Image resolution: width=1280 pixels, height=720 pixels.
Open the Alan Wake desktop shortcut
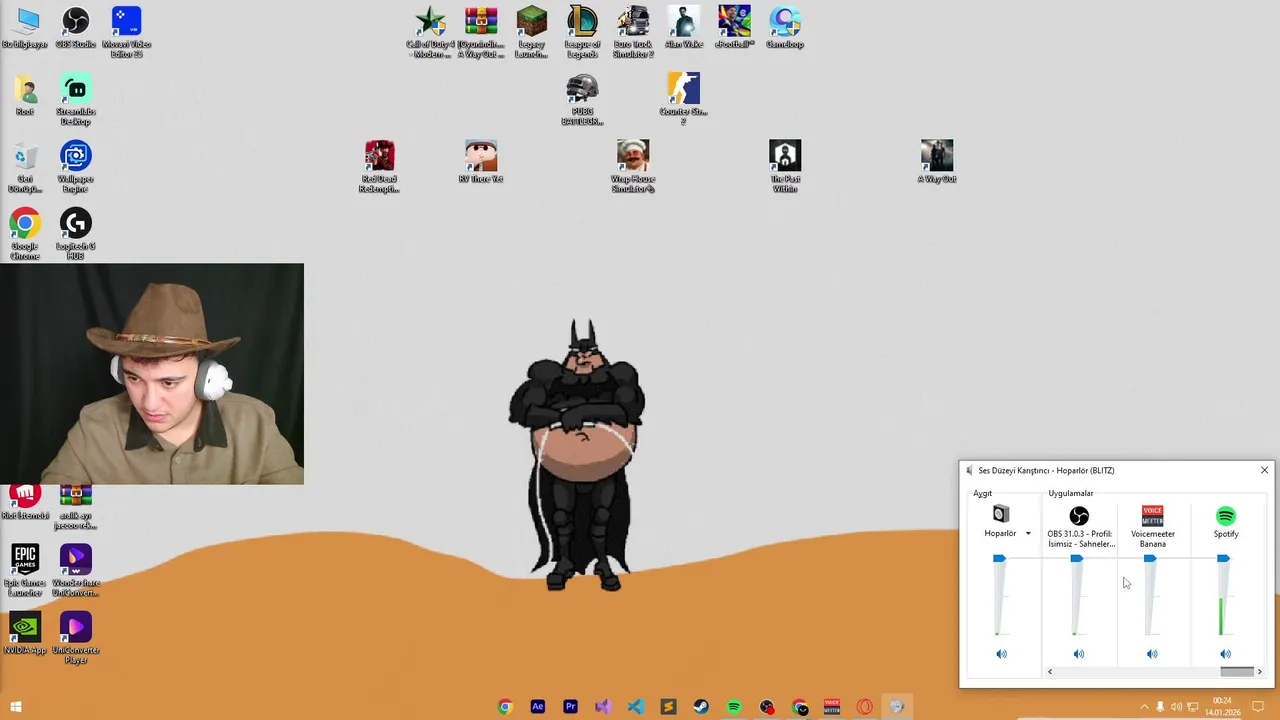click(x=684, y=28)
